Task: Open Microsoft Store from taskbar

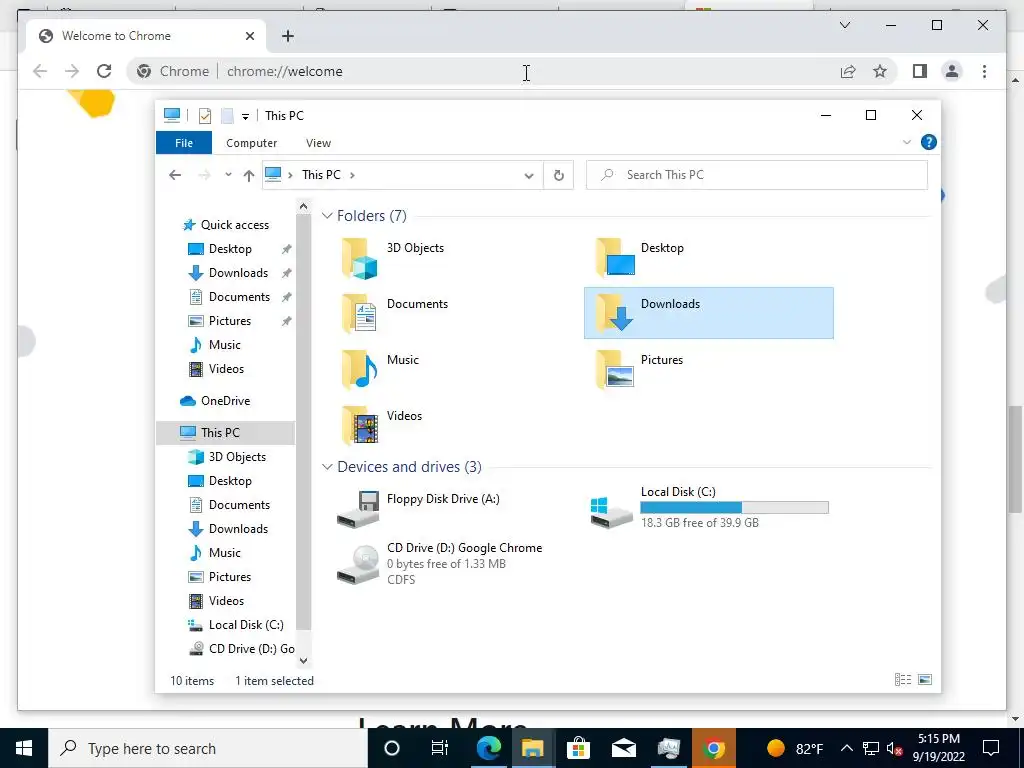Action: (x=578, y=748)
